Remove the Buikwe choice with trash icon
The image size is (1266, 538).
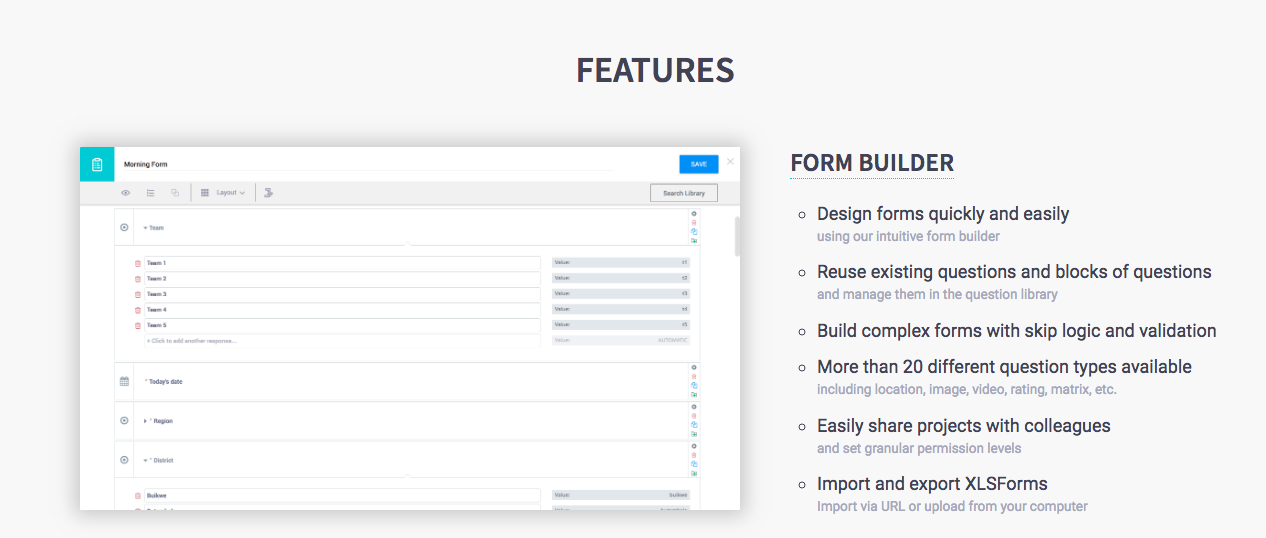coord(138,495)
